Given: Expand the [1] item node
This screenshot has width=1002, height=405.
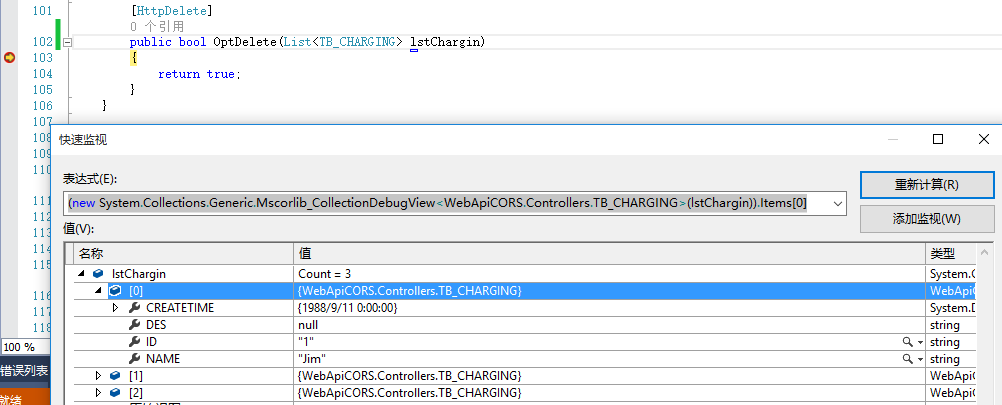Looking at the screenshot, I should (98, 375).
